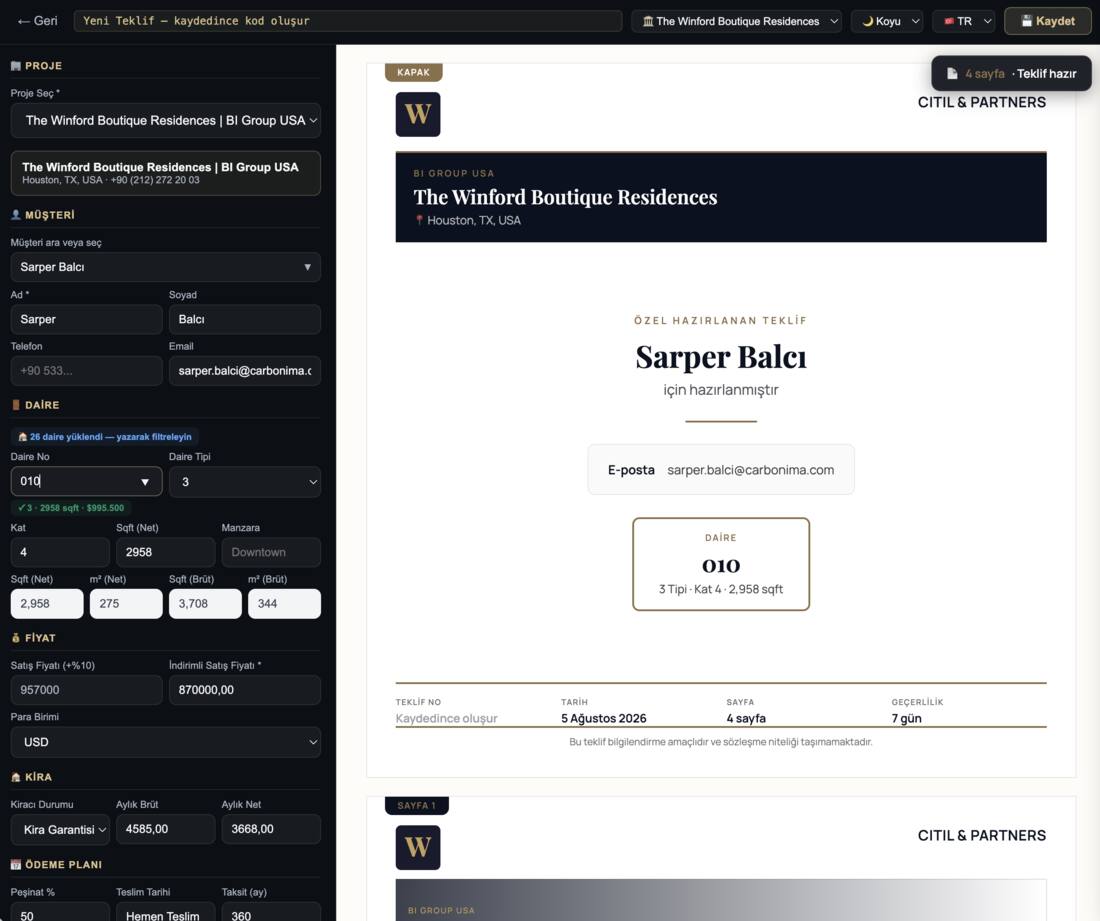Screen dimensions: 1100x921
Task: Click the Manzara field with Downtown placeholder
Action: [271, 552]
